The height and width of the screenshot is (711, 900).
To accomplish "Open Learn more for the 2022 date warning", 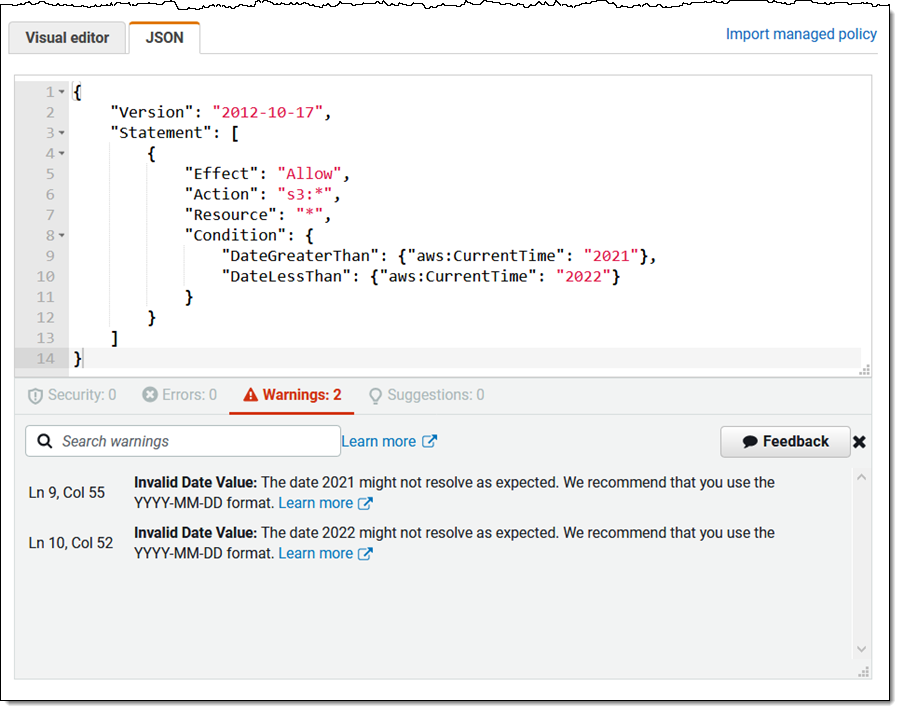I will [325, 553].
